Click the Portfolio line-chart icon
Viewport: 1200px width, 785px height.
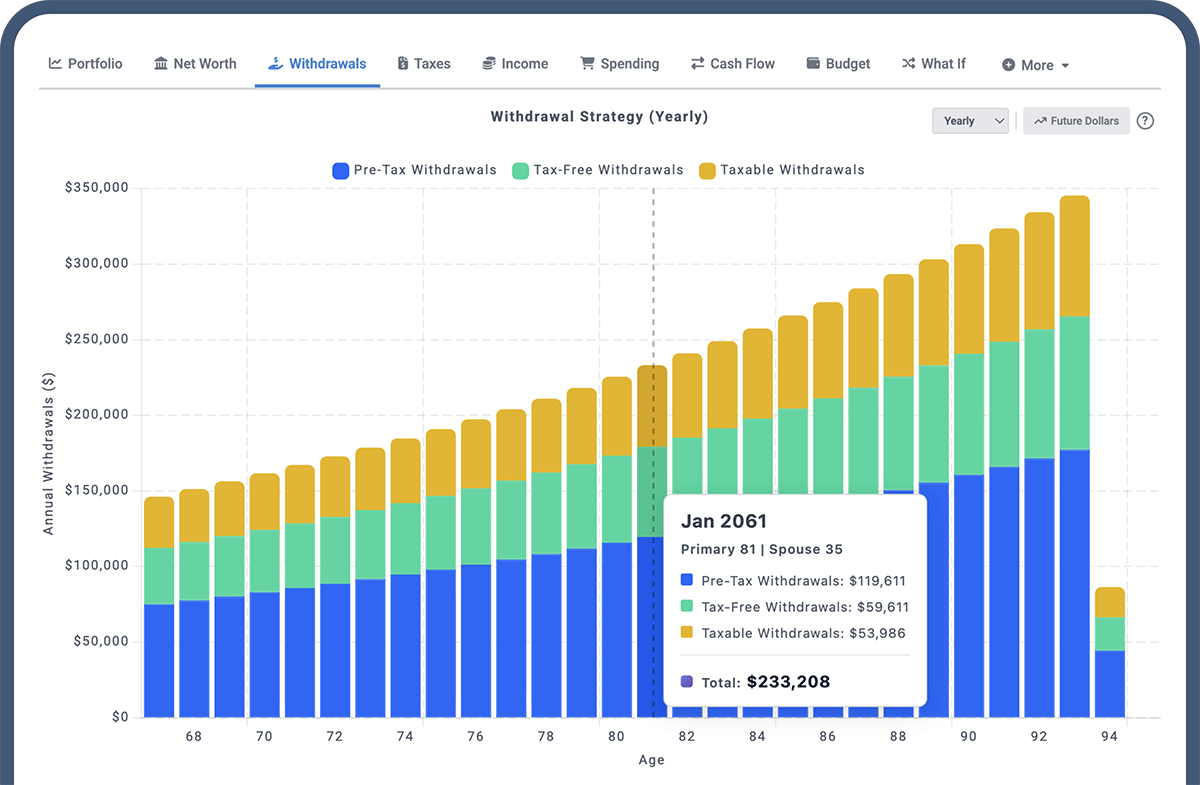55,63
